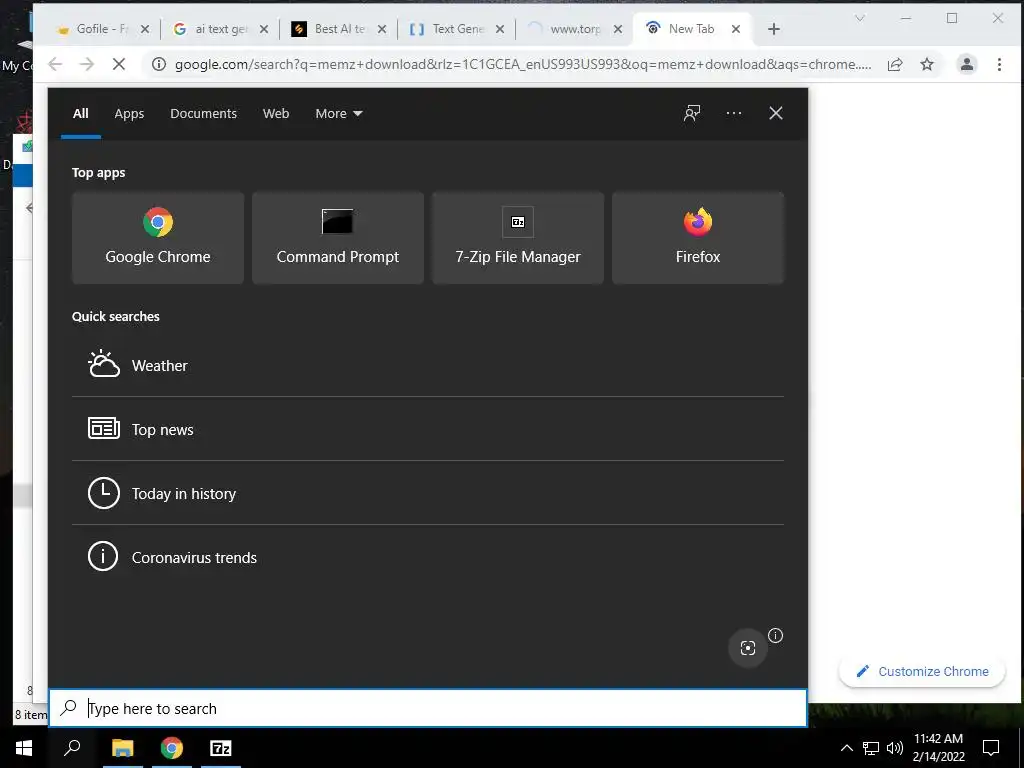Switch to the All search tab
The width and height of the screenshot is (1024, 768).
[x=80, y=113]
